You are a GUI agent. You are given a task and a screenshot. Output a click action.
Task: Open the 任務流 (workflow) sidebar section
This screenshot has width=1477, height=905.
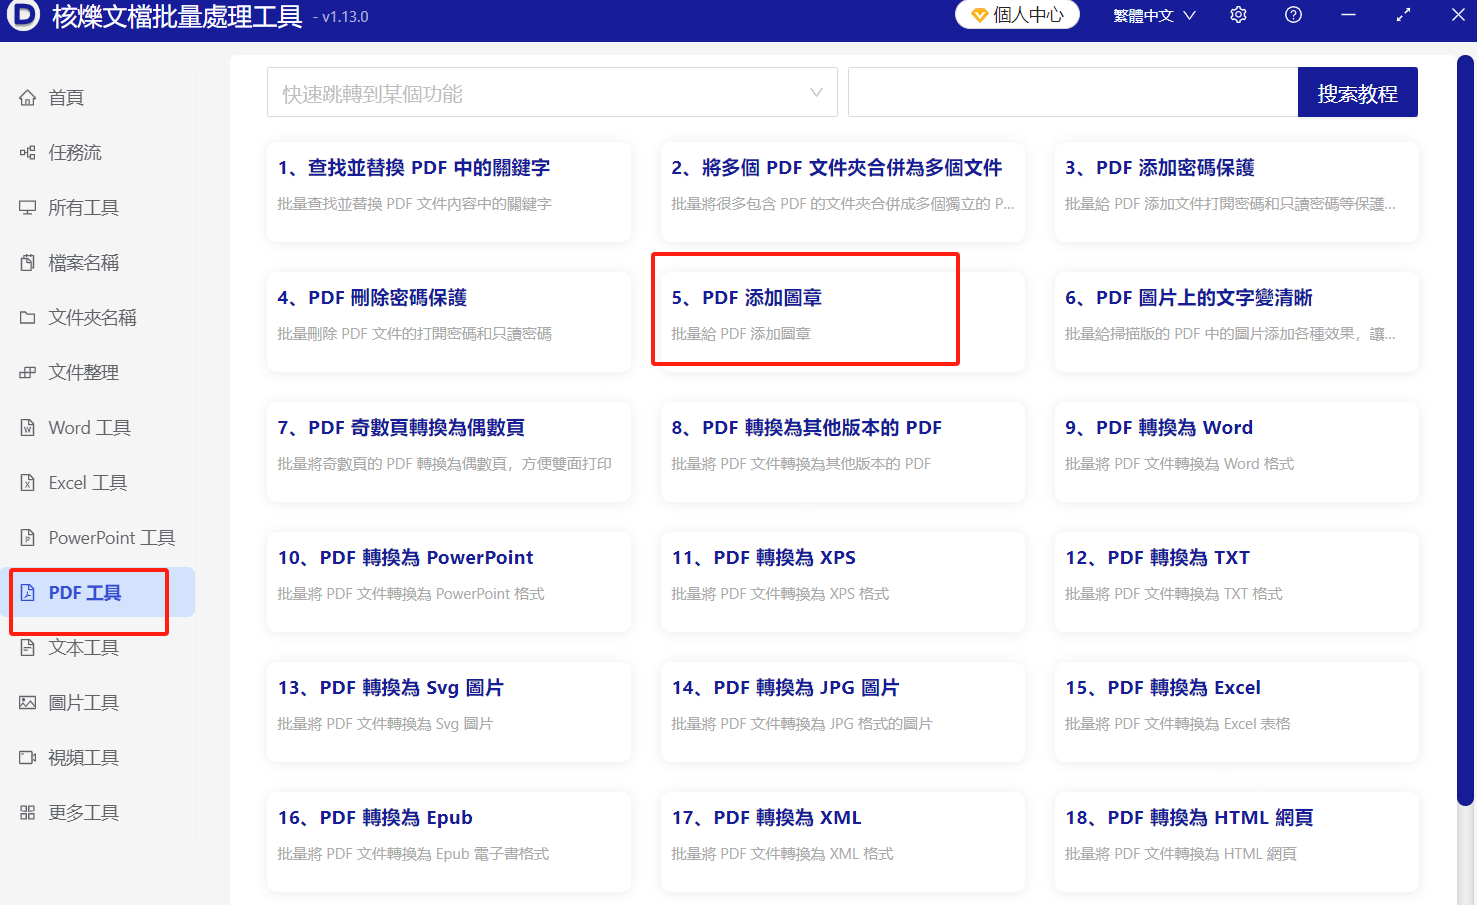(x=77, y=152)
